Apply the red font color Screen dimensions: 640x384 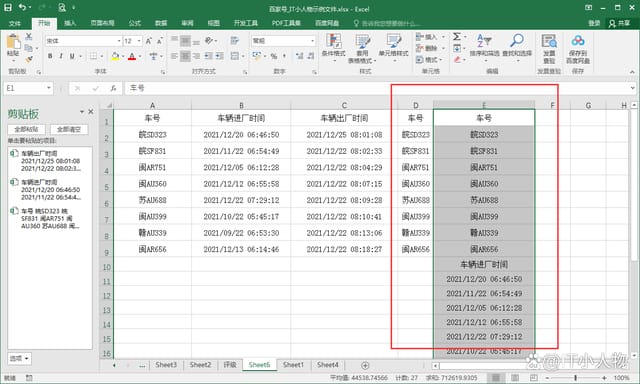click(x=132, y=56)
